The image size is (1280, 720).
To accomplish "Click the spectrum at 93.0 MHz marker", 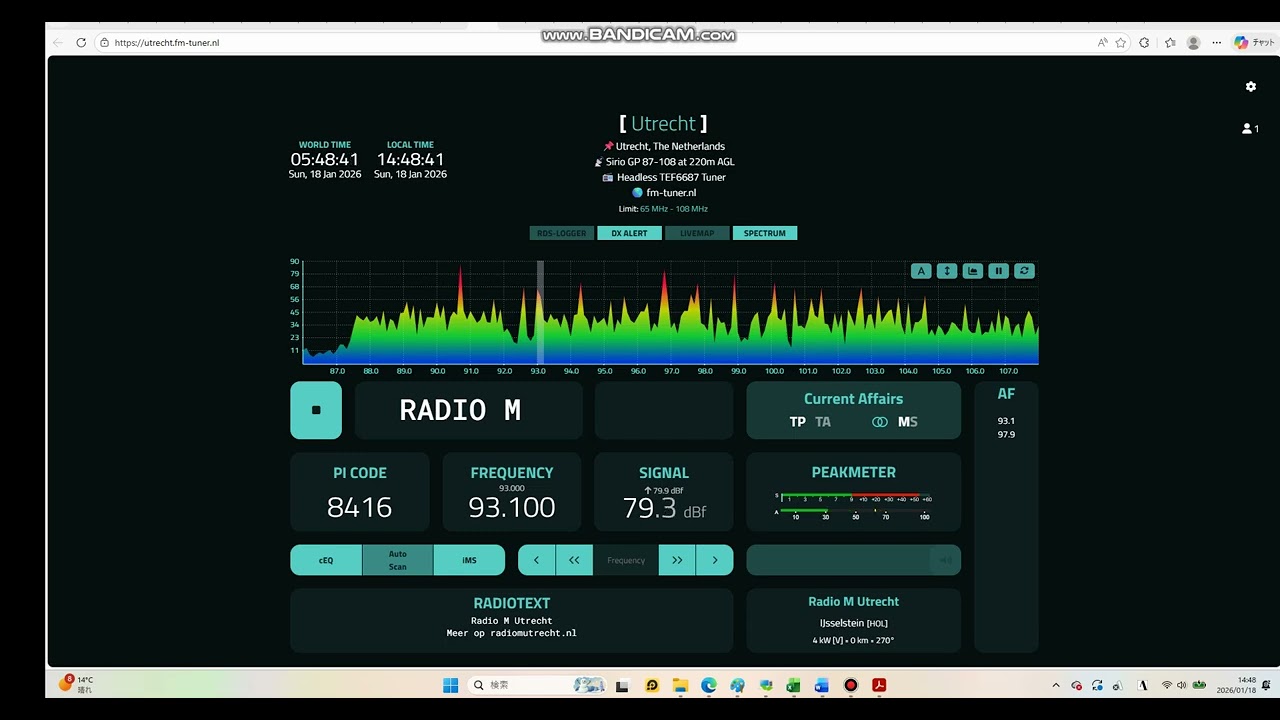I will 538,371.
